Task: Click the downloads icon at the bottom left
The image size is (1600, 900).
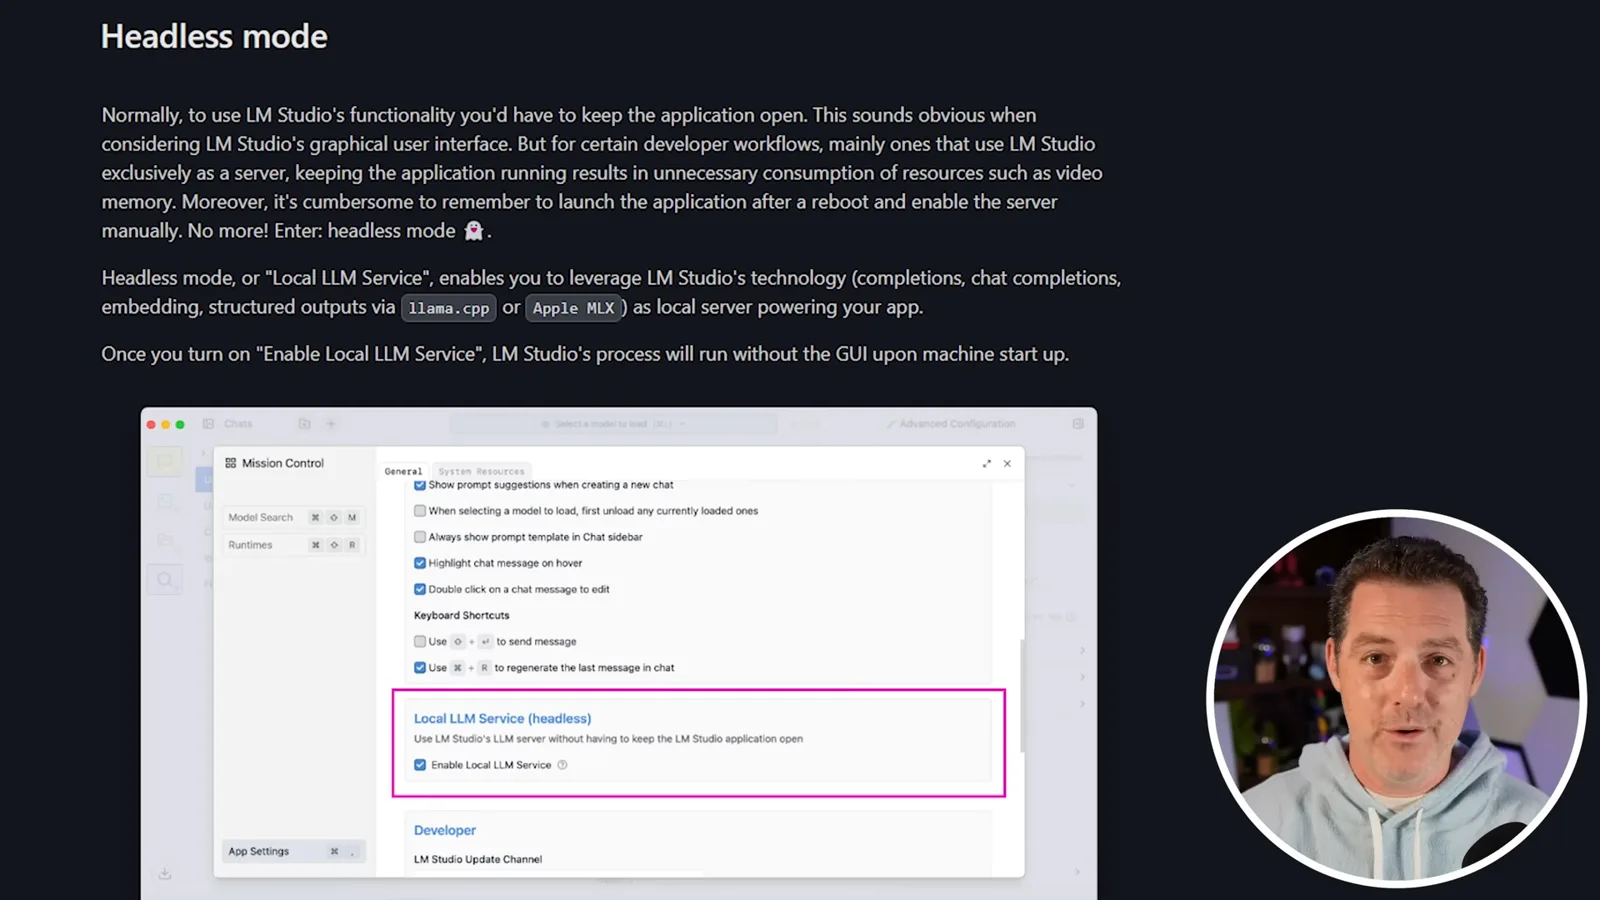Action: (165, 873)
